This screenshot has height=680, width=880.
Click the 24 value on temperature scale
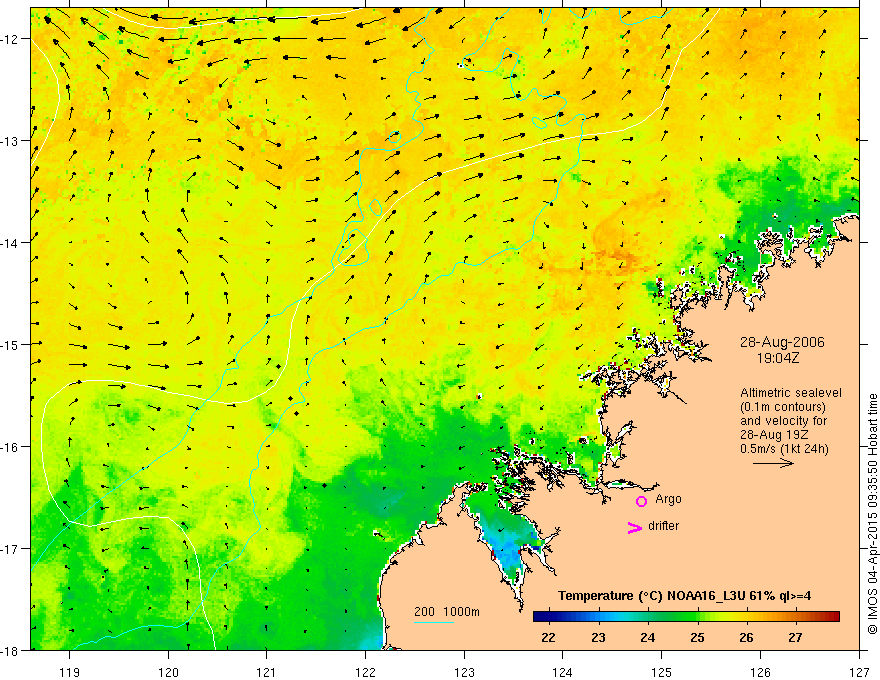[x=647, y=638]
